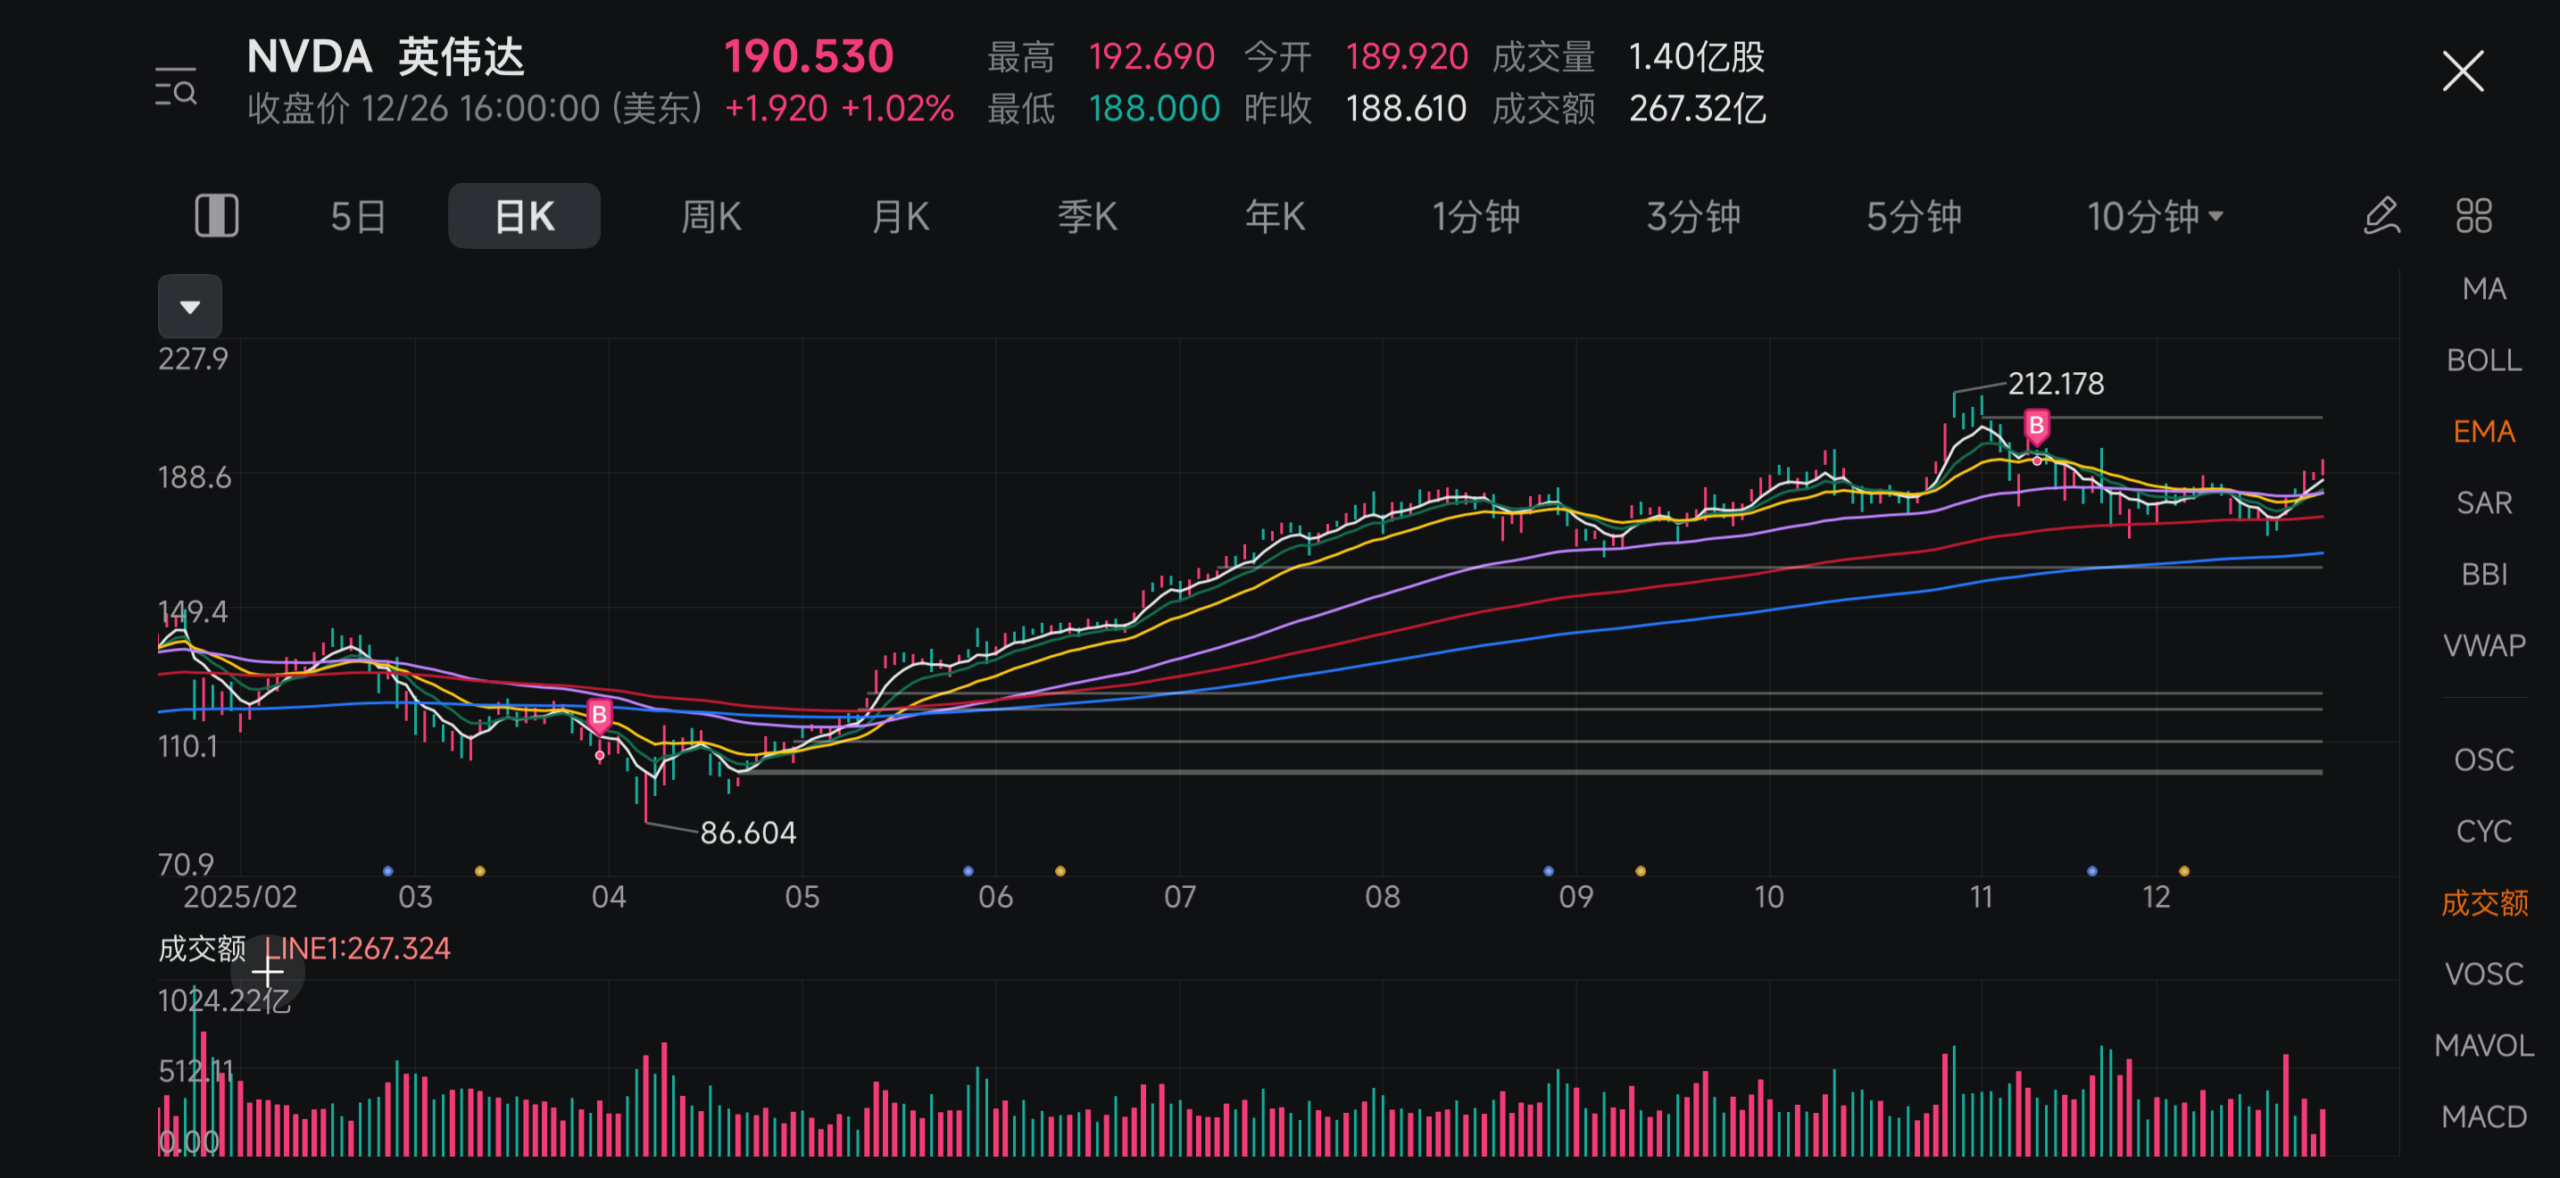Select the 月K monthly chart tab
Screen dimensions: 2560x1178
point(900,216)
